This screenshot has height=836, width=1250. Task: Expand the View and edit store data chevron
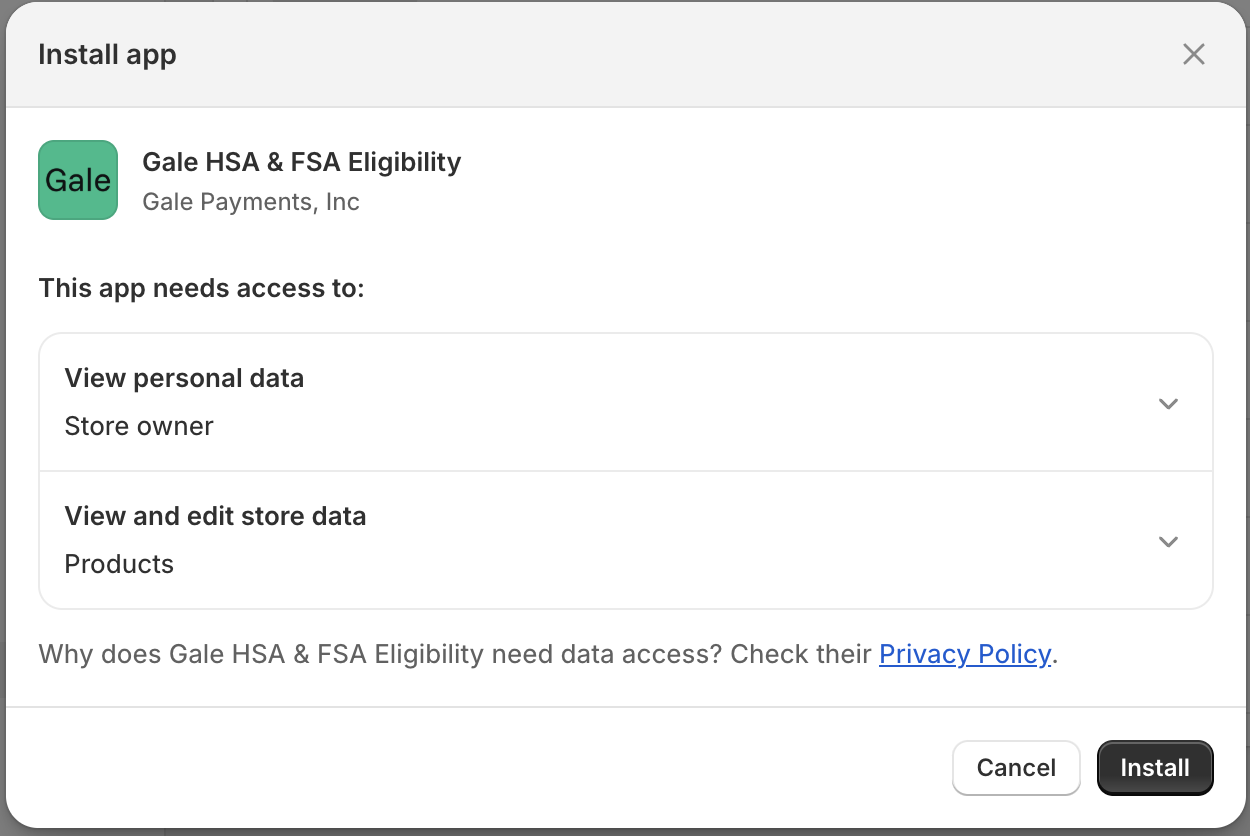[x=1168, y=541]
